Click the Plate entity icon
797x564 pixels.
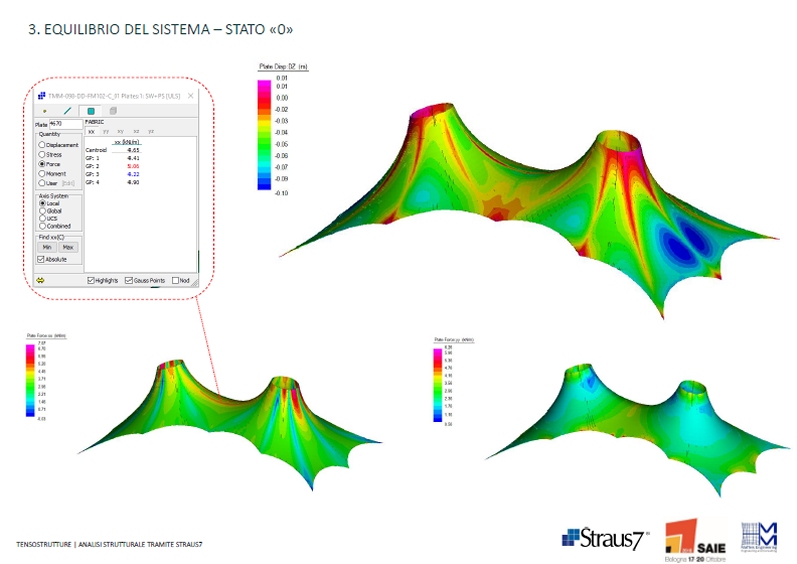coord(91,110)
